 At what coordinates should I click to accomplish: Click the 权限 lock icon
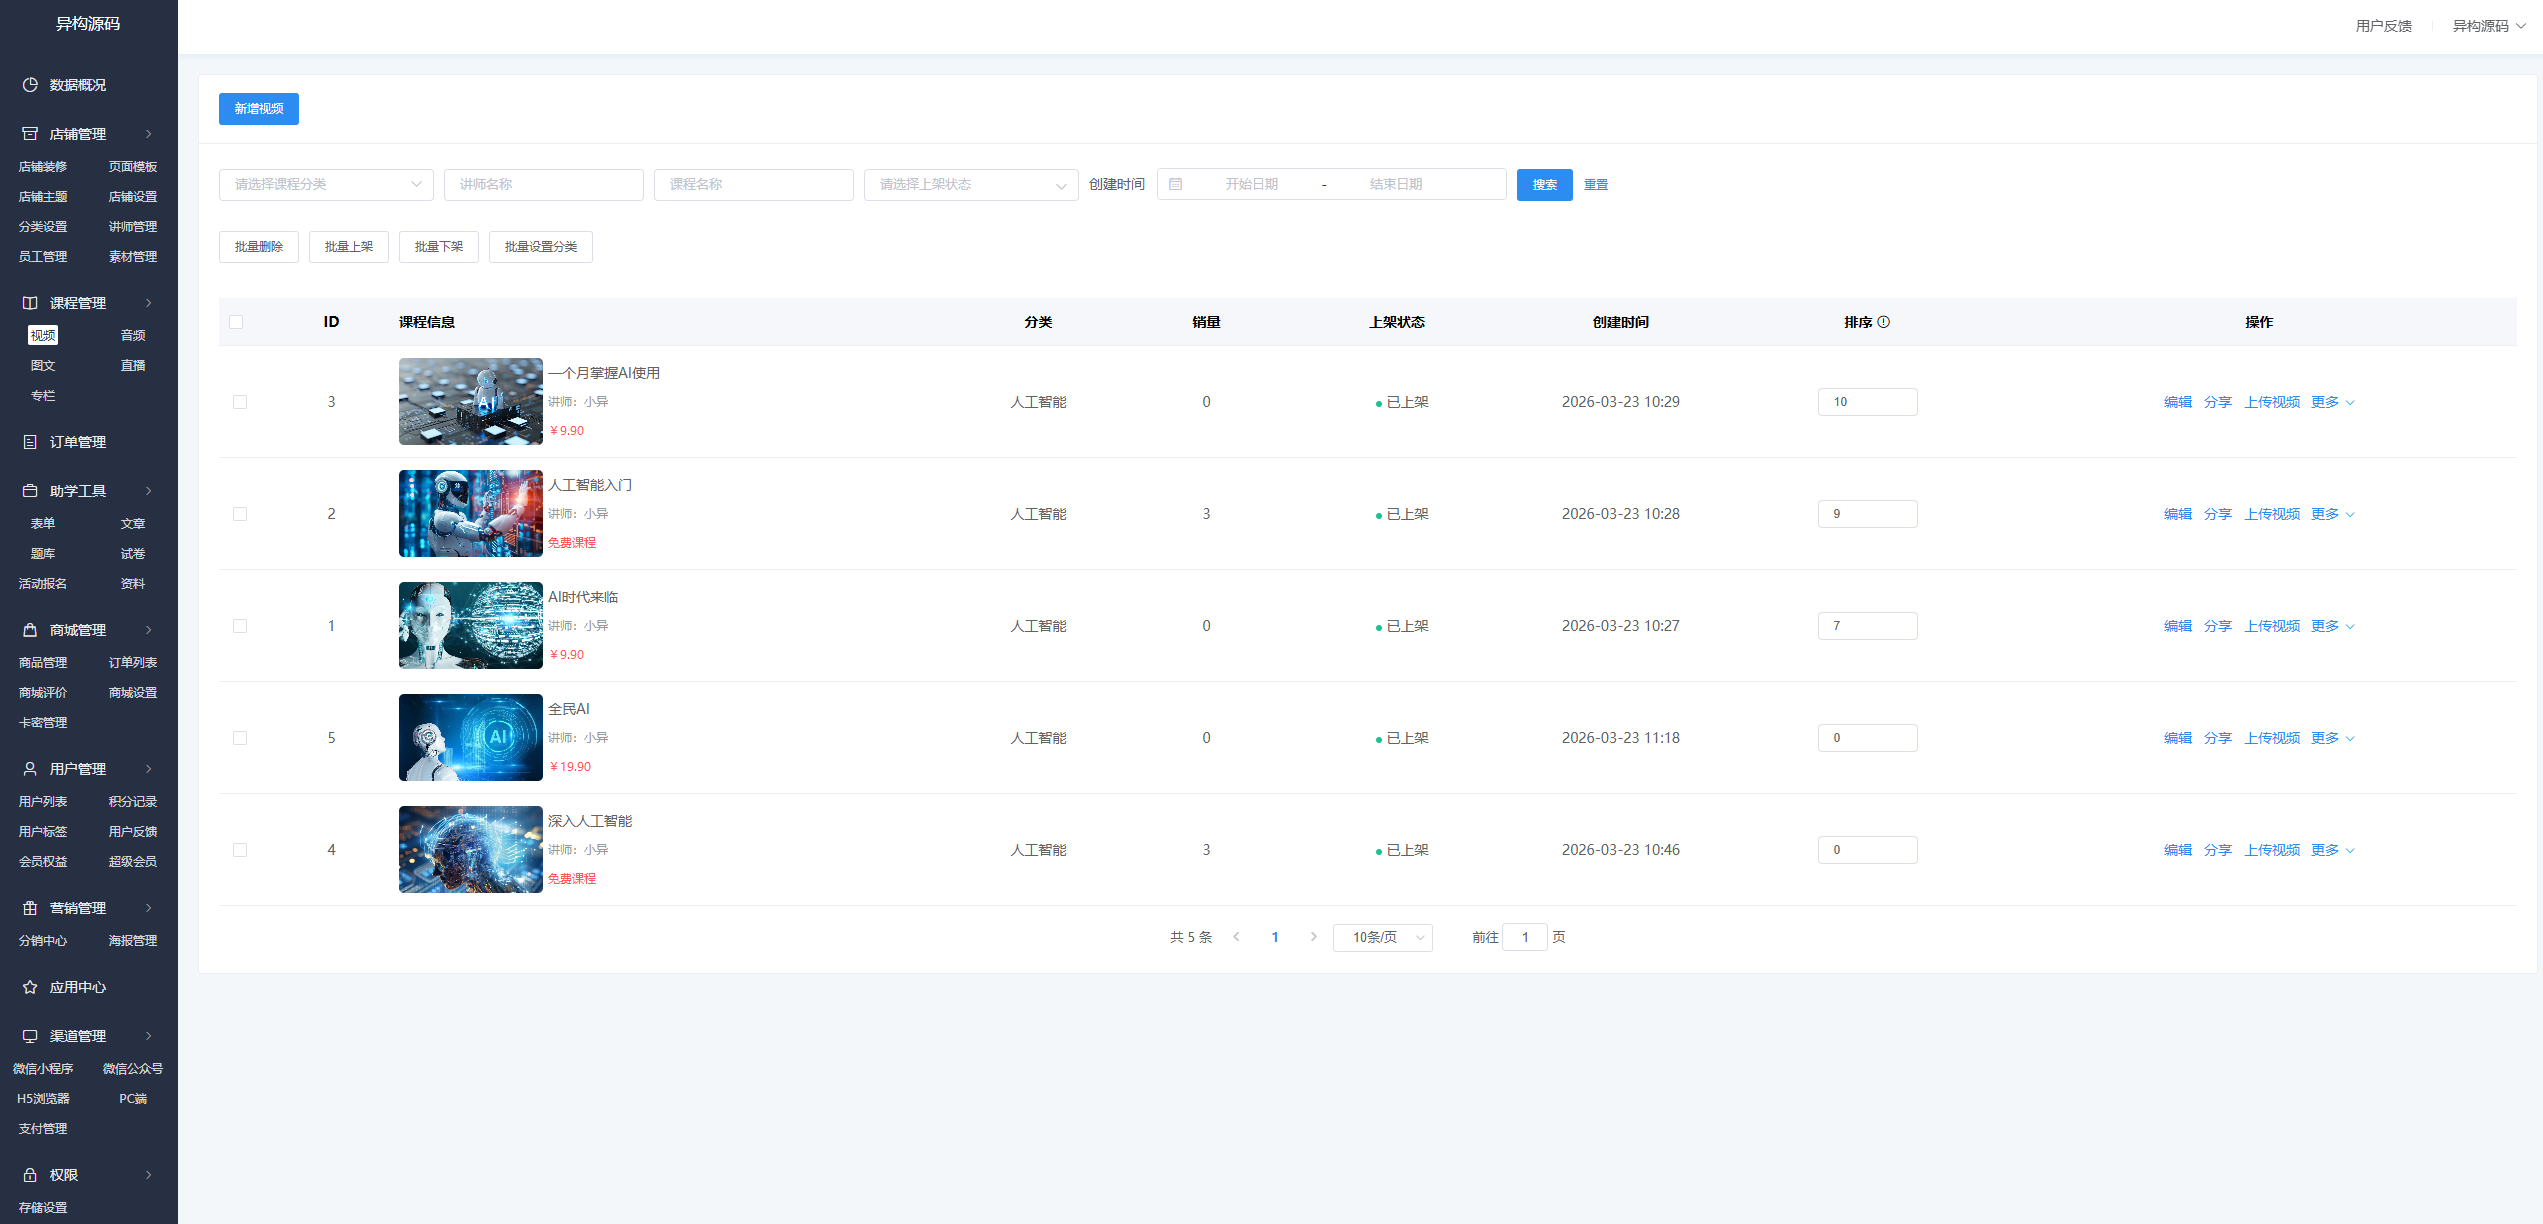pos(30,1175)
